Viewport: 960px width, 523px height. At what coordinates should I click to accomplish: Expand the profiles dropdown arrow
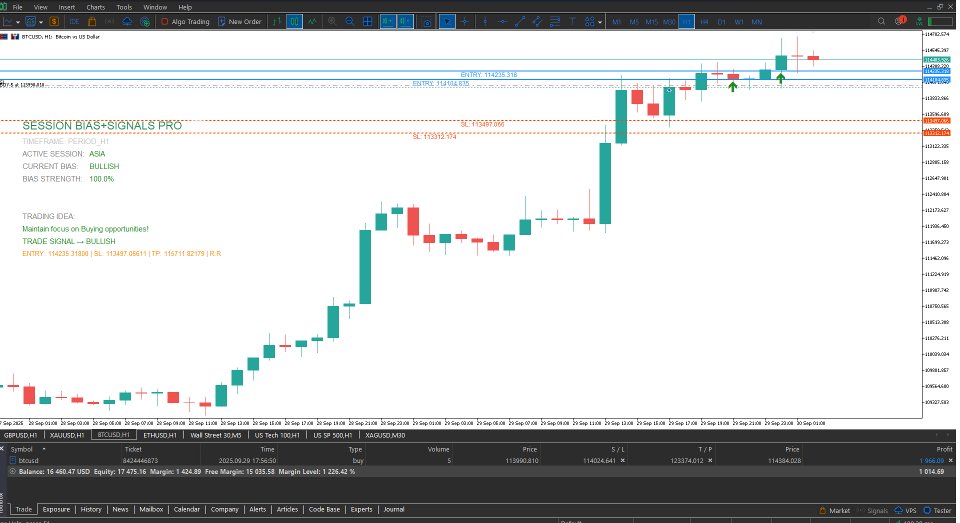pos(41,21)
